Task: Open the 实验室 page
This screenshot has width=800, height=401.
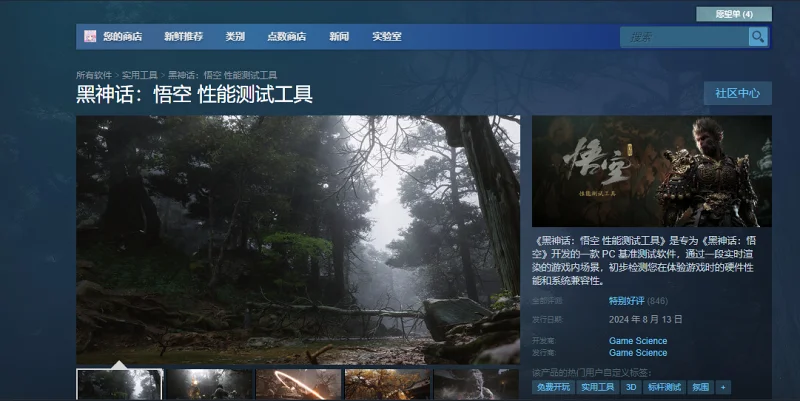Action: [387, 36]
